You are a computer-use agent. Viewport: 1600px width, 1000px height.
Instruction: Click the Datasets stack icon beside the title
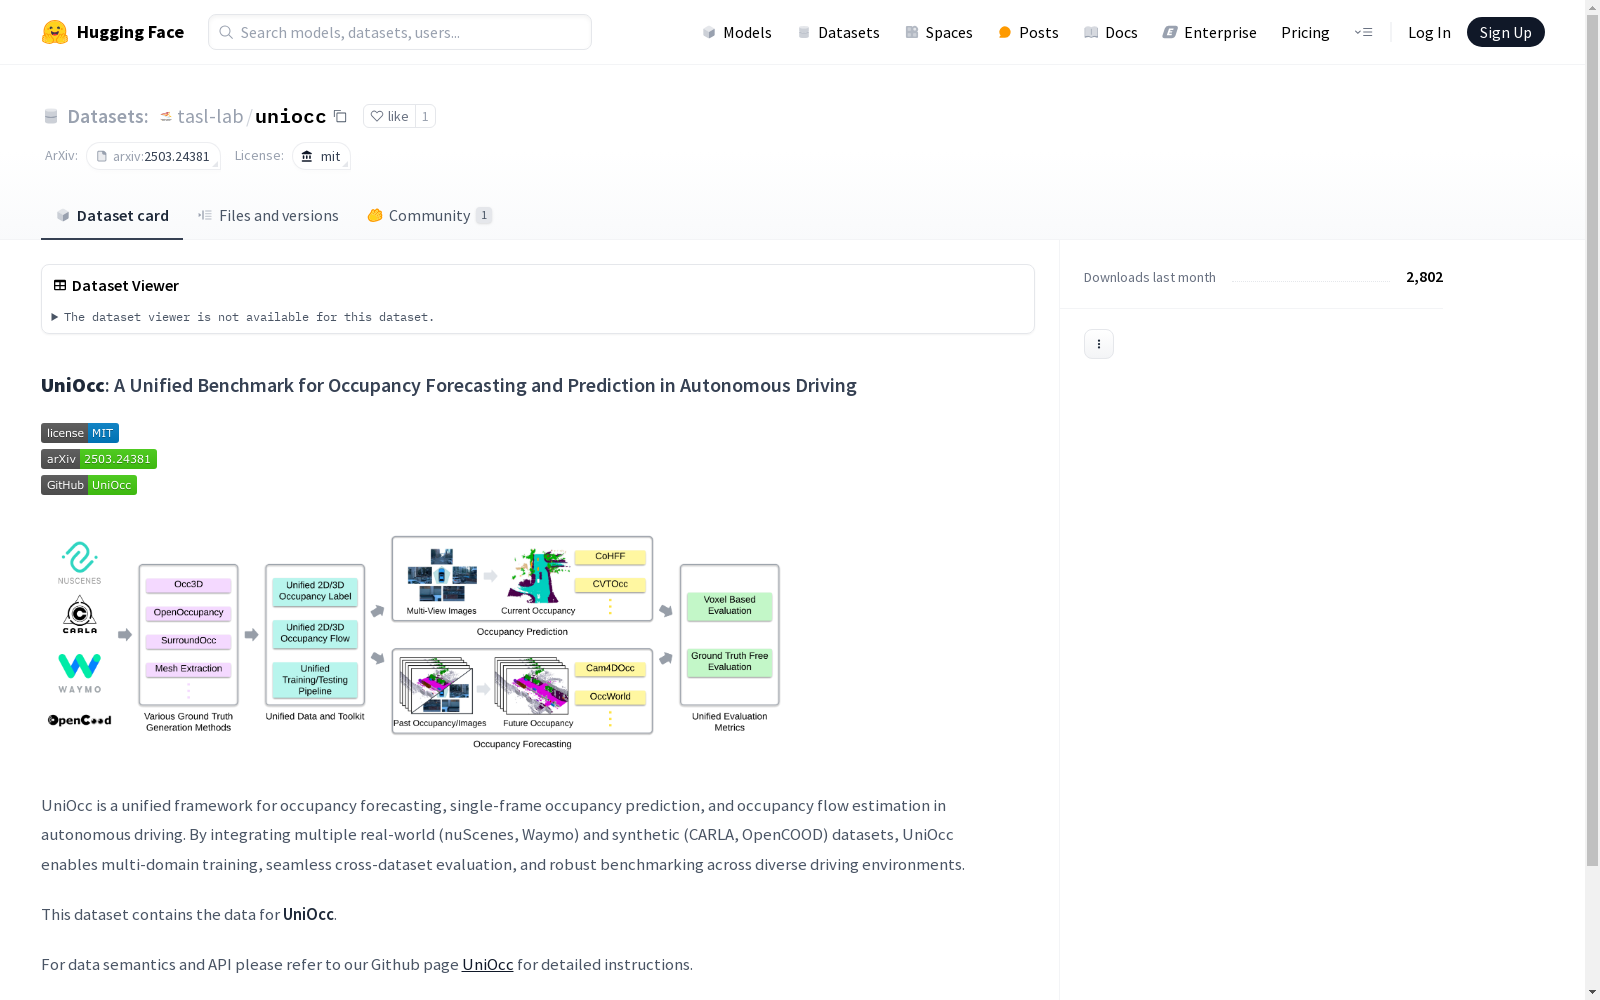[x=51, y=117]
